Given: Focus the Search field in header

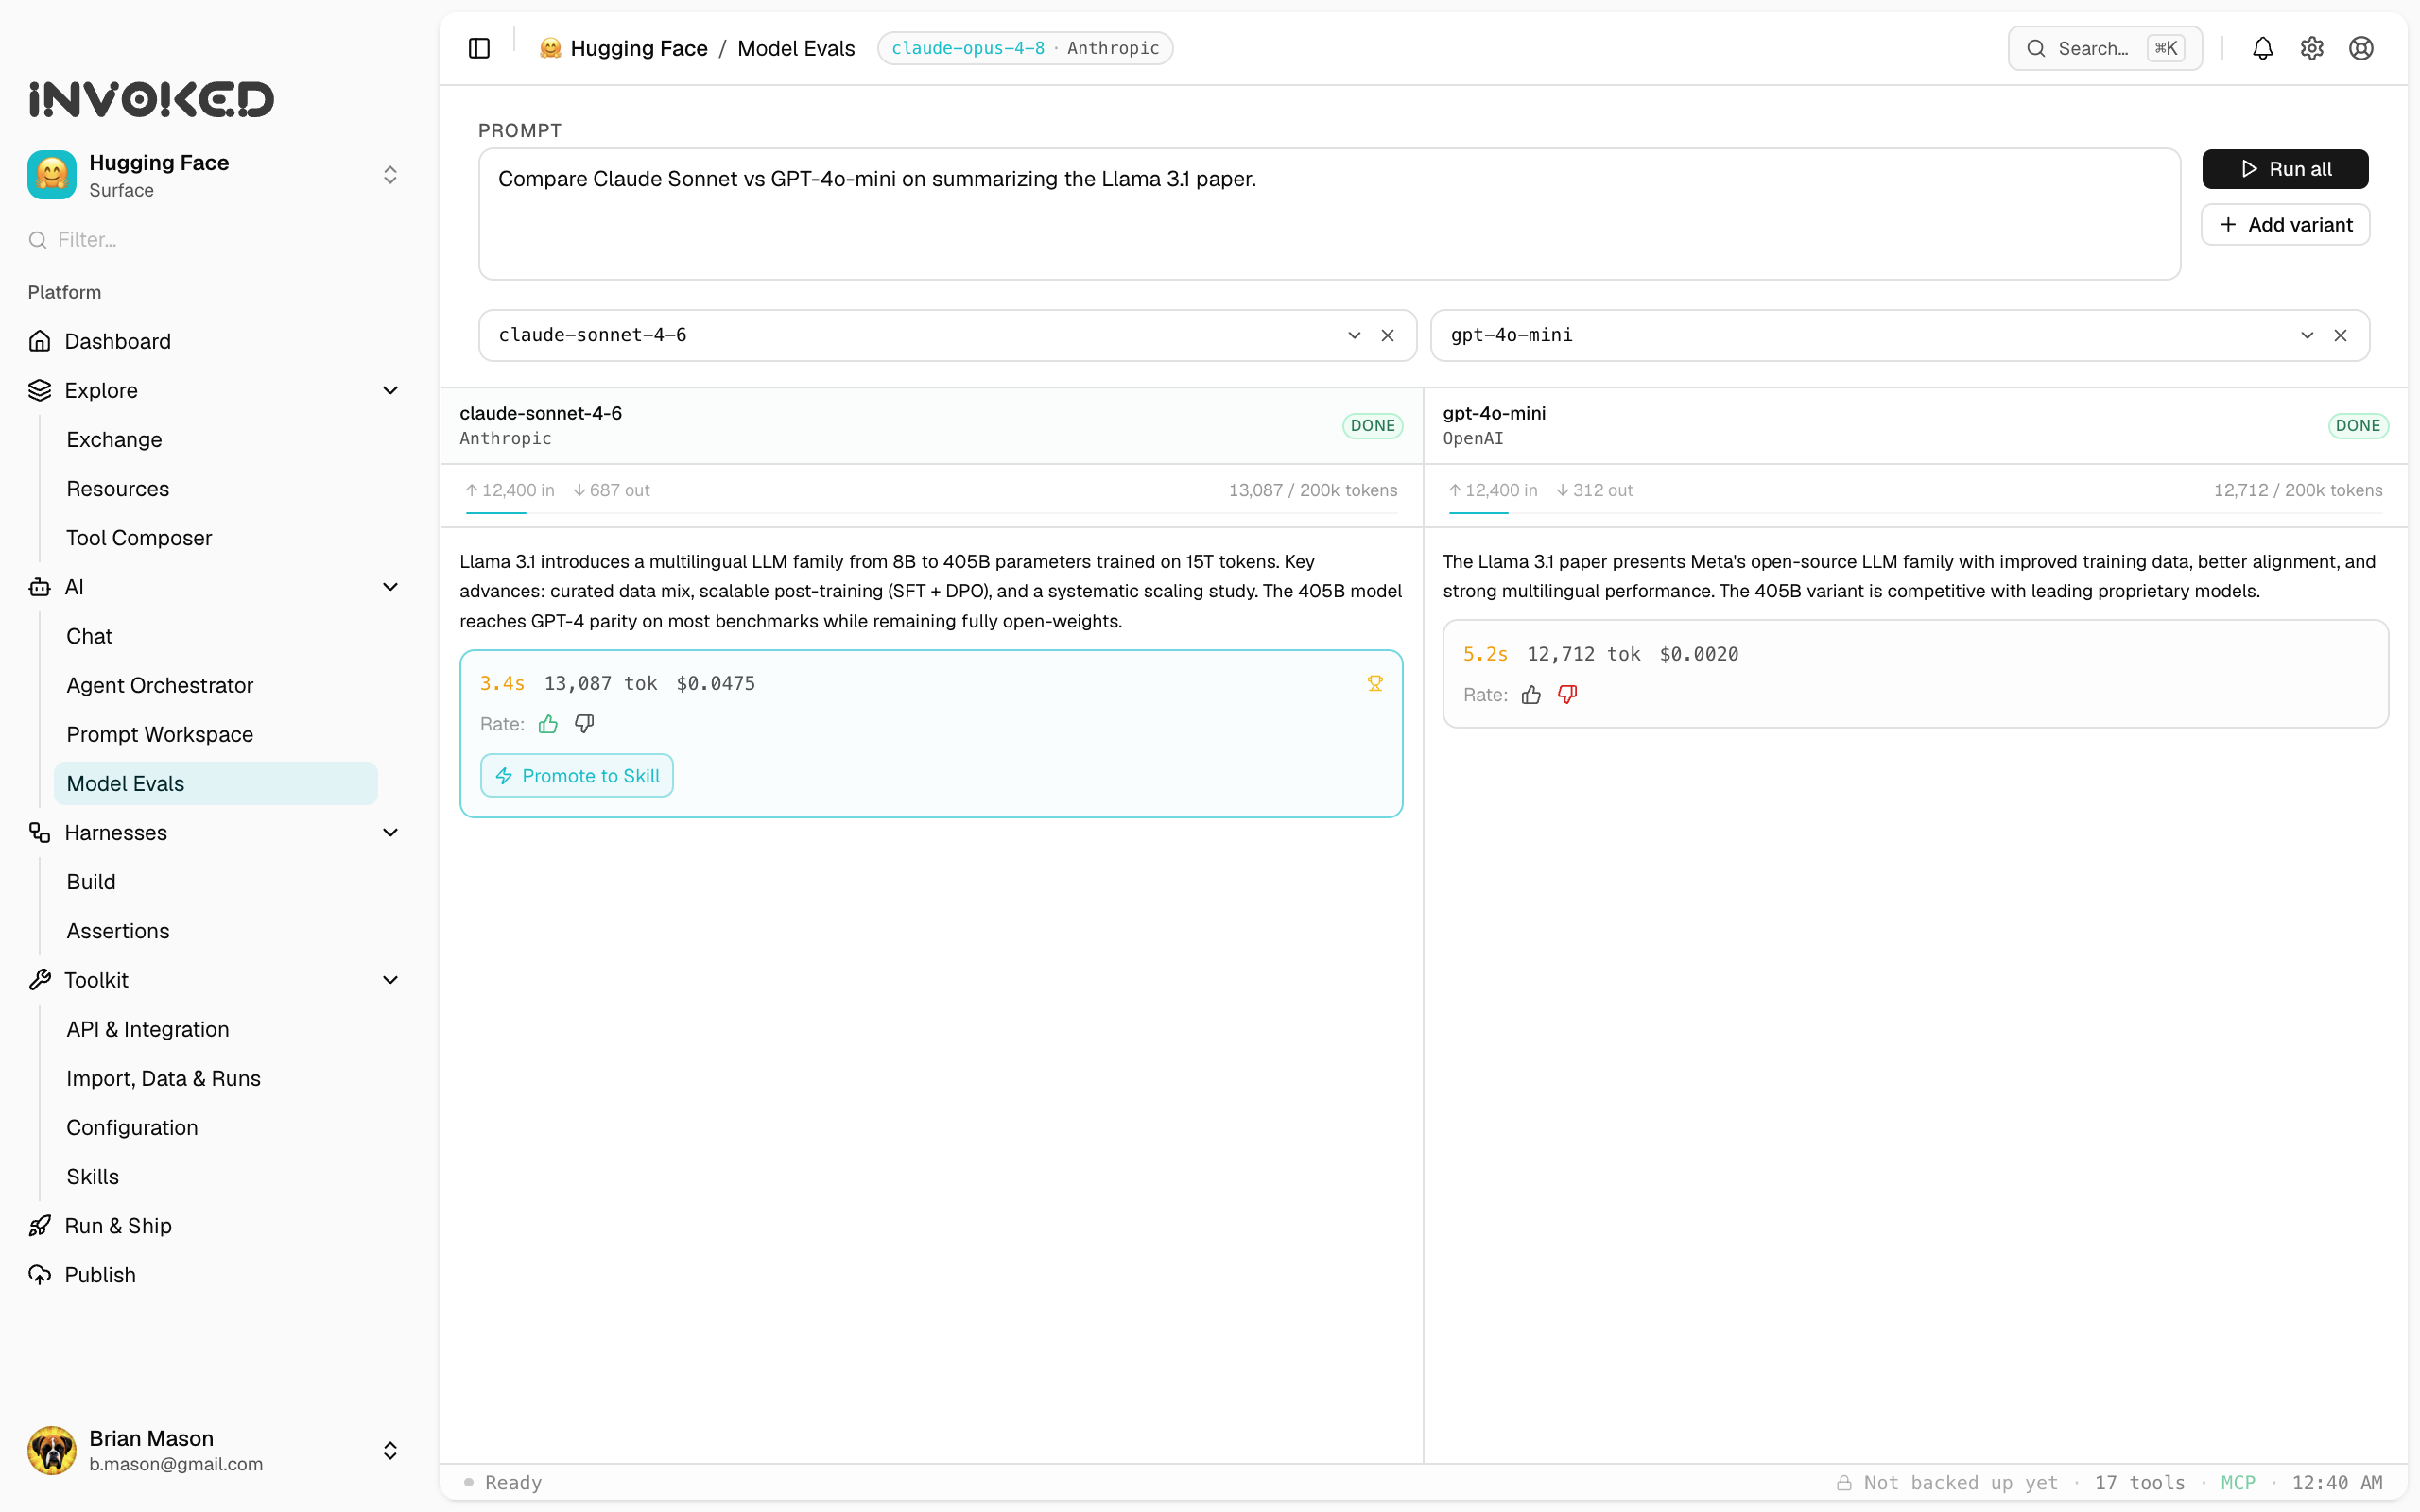Looking at the screenshot, I should click(2105, 48).
